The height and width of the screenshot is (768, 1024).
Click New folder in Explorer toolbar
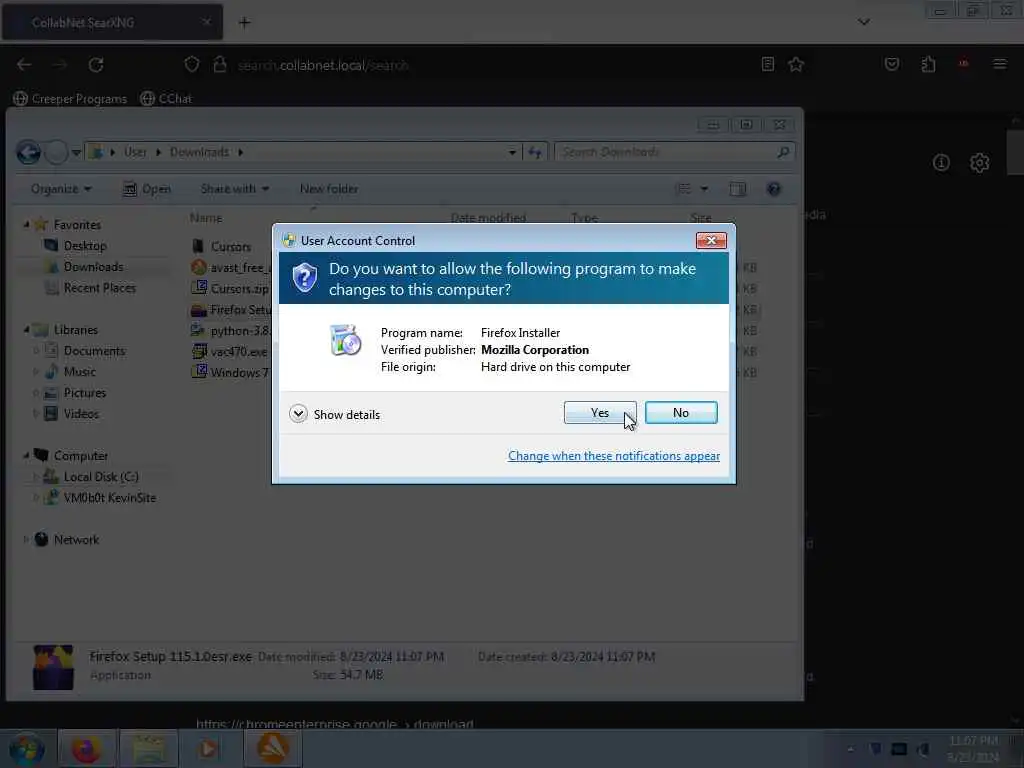coord(328,189)
